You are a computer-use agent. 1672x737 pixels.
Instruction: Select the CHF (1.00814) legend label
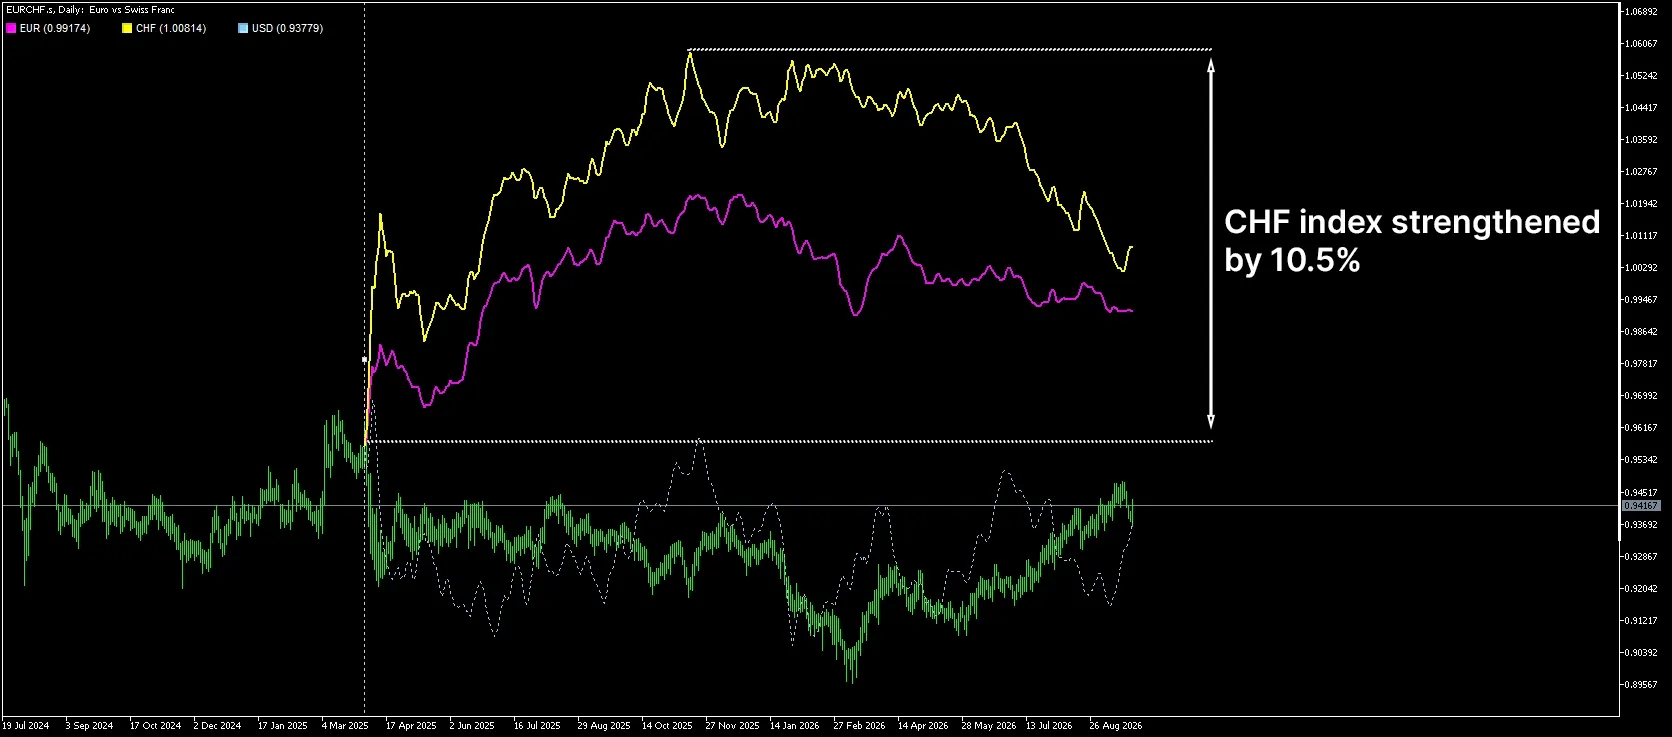click(171, 29)
